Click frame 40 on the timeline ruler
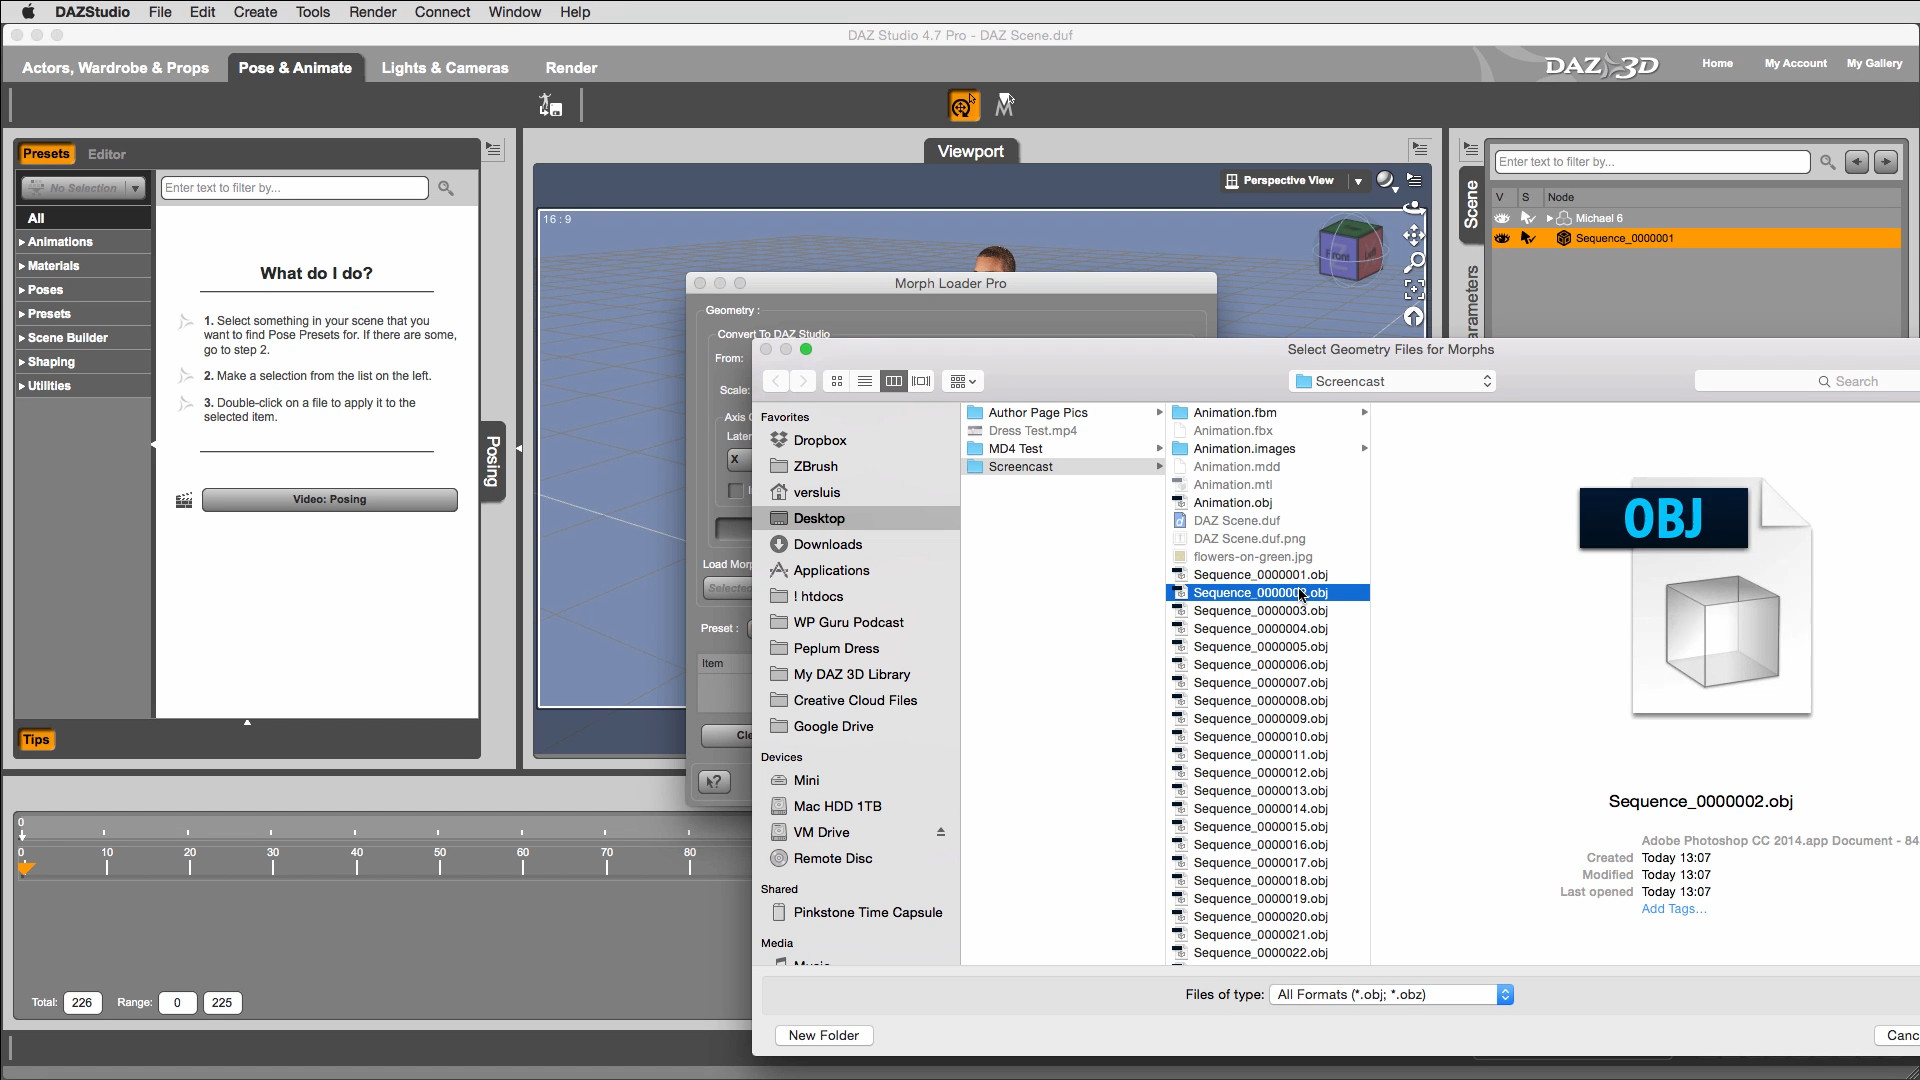The width and height of the screenshot is (1920, 1080). pyautogui.click(x=357, y=861)
